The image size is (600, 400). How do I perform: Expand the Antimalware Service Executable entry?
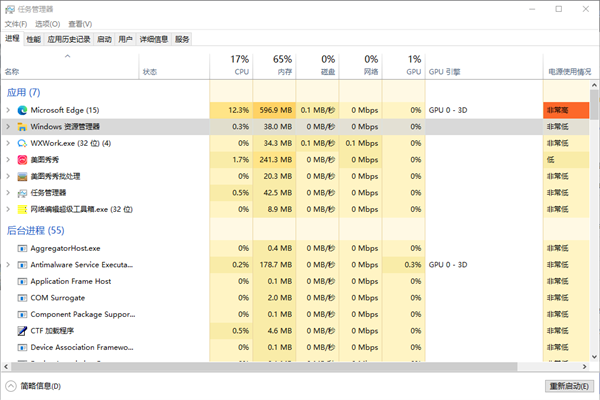pyautogui.click(x=8, y=264)
